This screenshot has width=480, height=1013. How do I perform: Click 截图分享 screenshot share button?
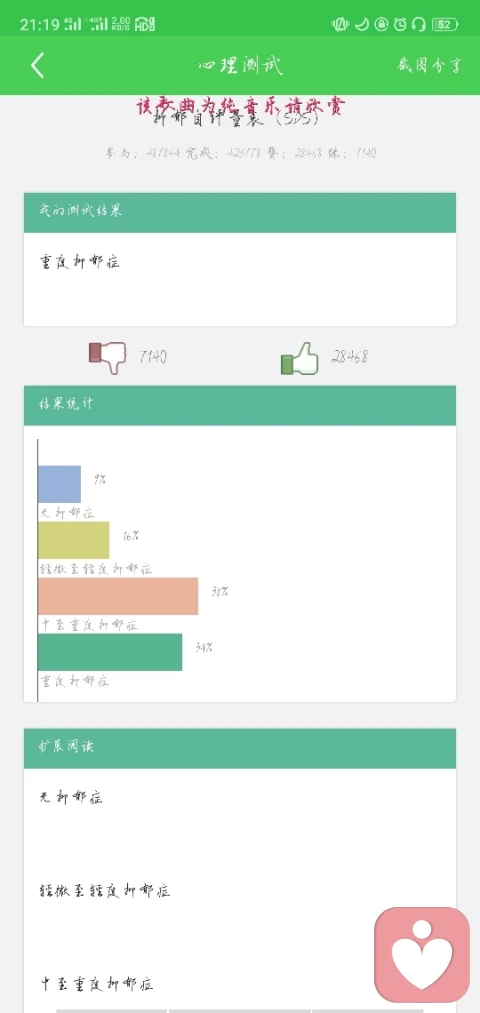pyautogui.click(x=429, y=65)
